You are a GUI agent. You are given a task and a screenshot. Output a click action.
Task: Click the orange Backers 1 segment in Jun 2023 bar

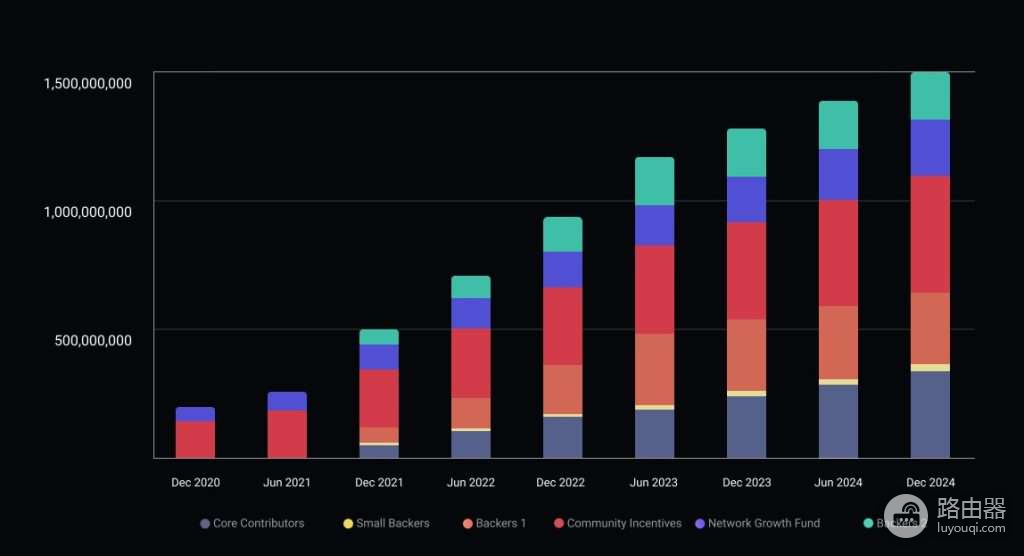(654, 369)
